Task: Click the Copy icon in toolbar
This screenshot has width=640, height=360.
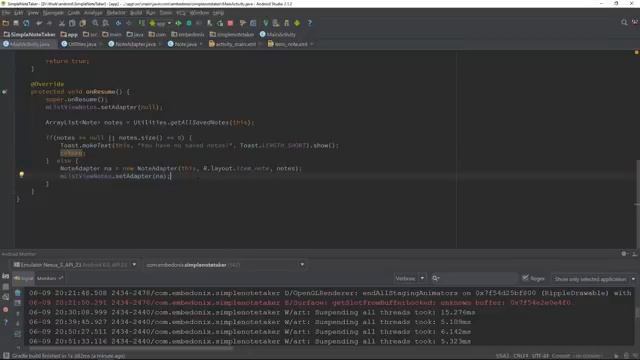Action: tap(72, 23)
